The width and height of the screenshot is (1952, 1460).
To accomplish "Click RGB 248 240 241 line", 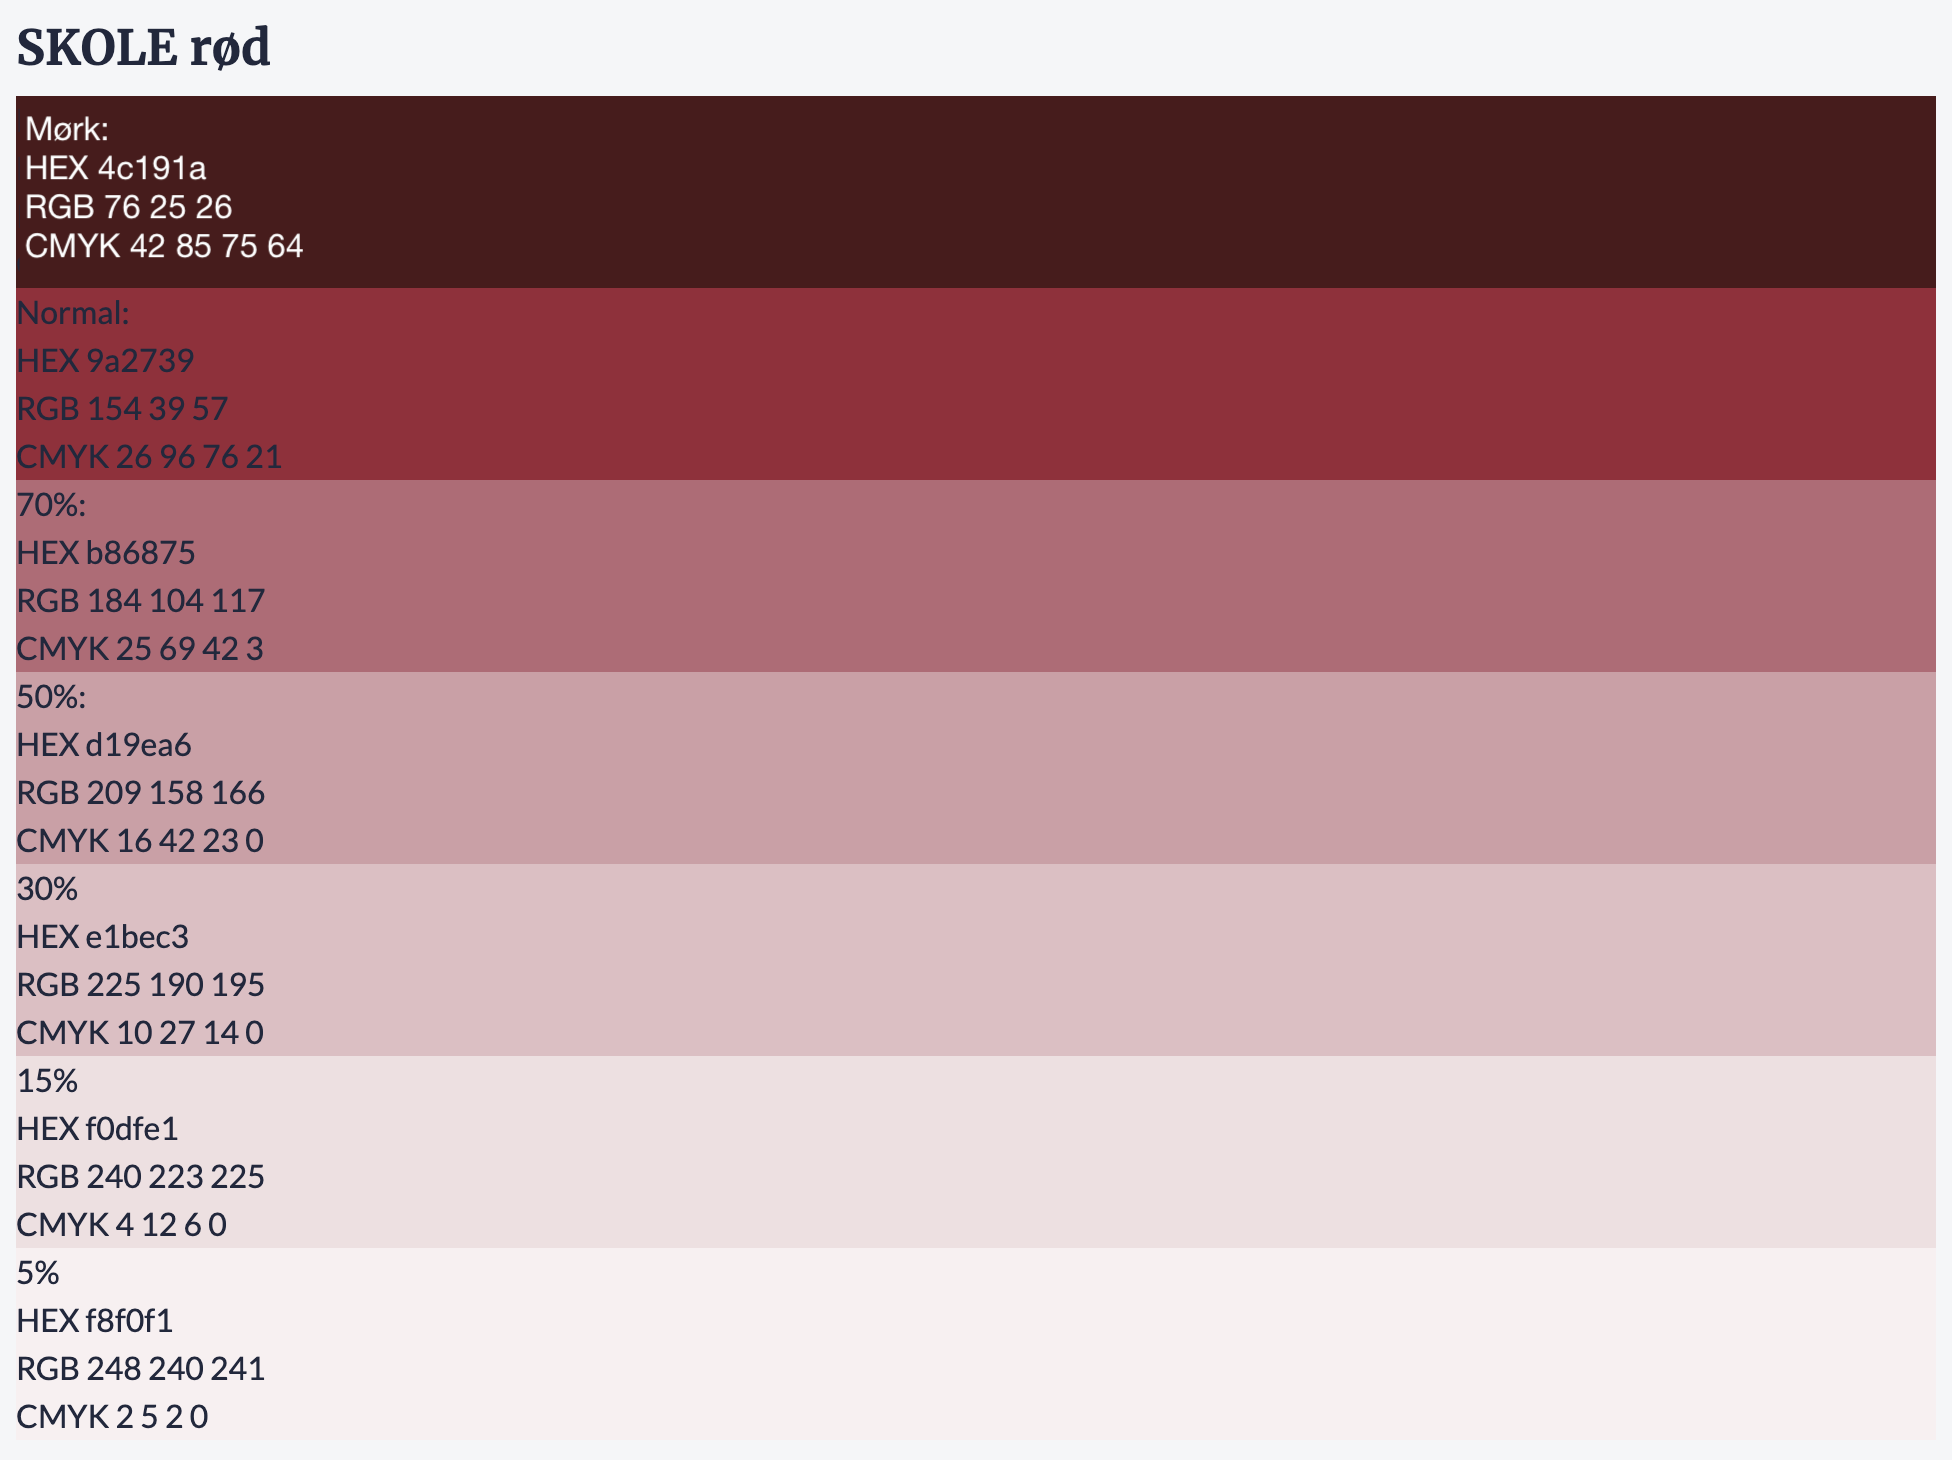I will tap(141, 1368).
